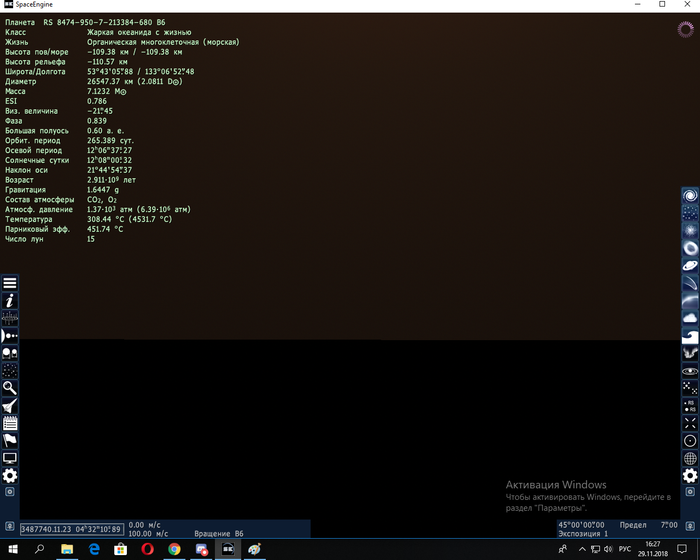Open the display monitor settings icon

point(10,458)
